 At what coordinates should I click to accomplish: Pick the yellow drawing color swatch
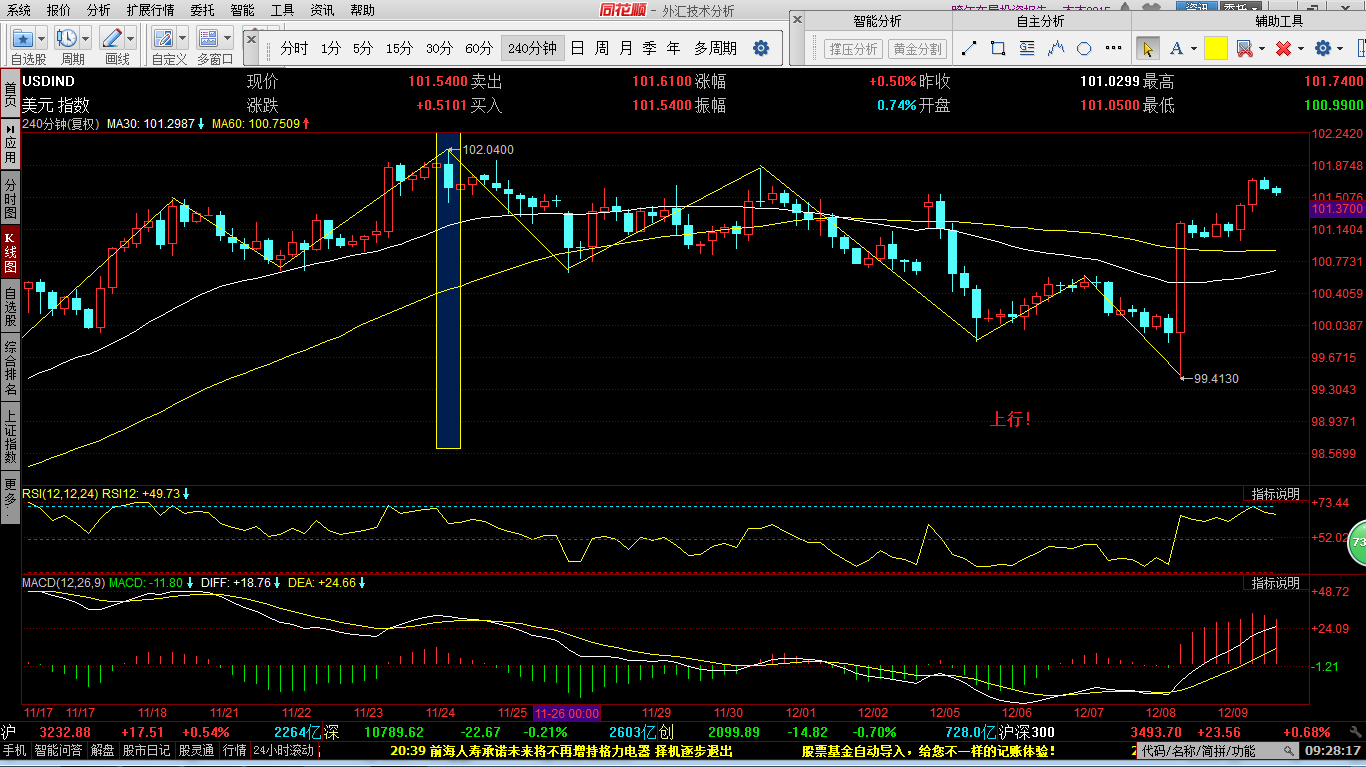click(x=1216, y=48)
